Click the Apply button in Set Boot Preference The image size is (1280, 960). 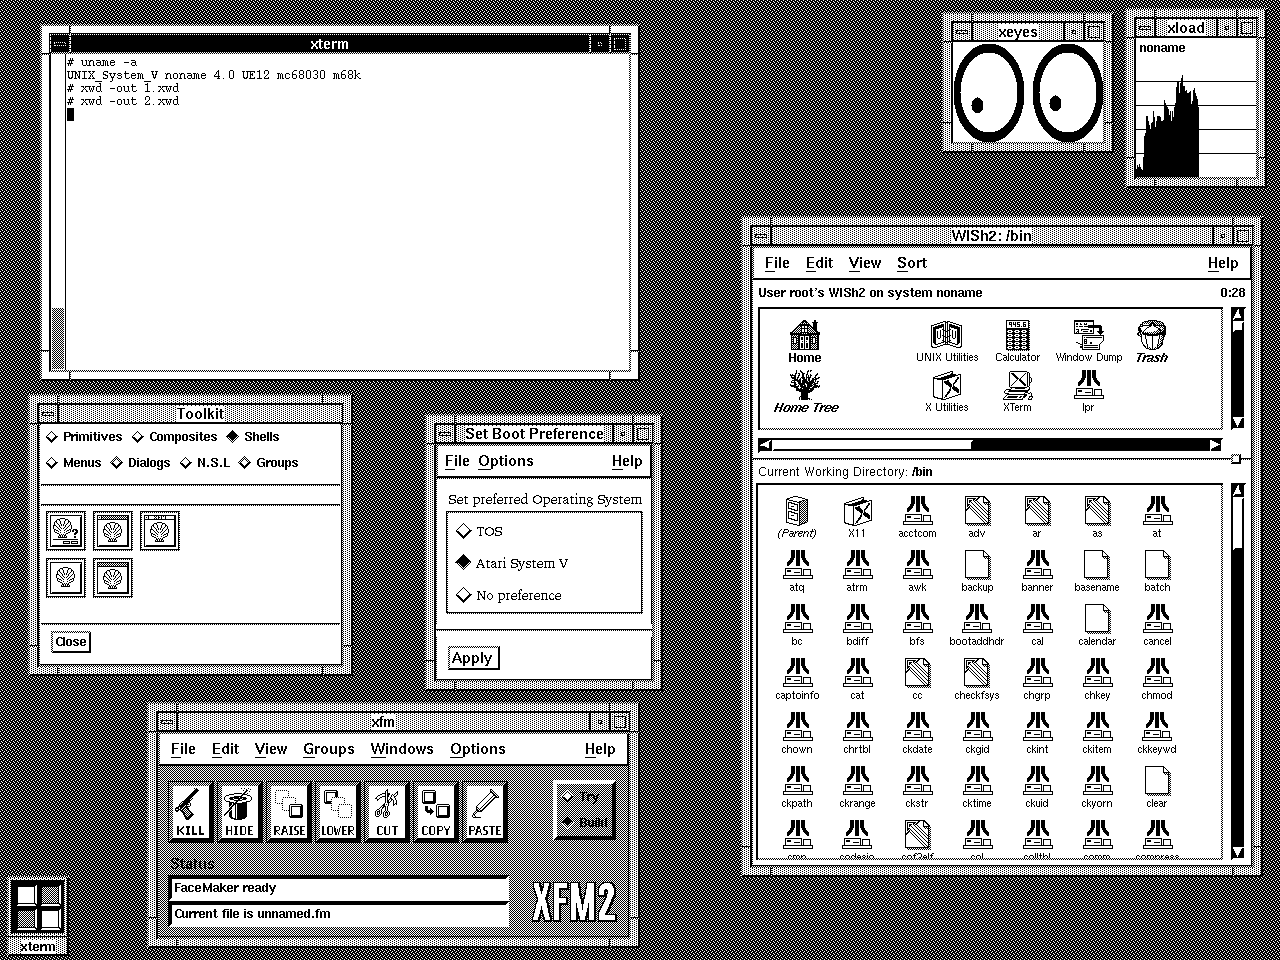[472, 657]
